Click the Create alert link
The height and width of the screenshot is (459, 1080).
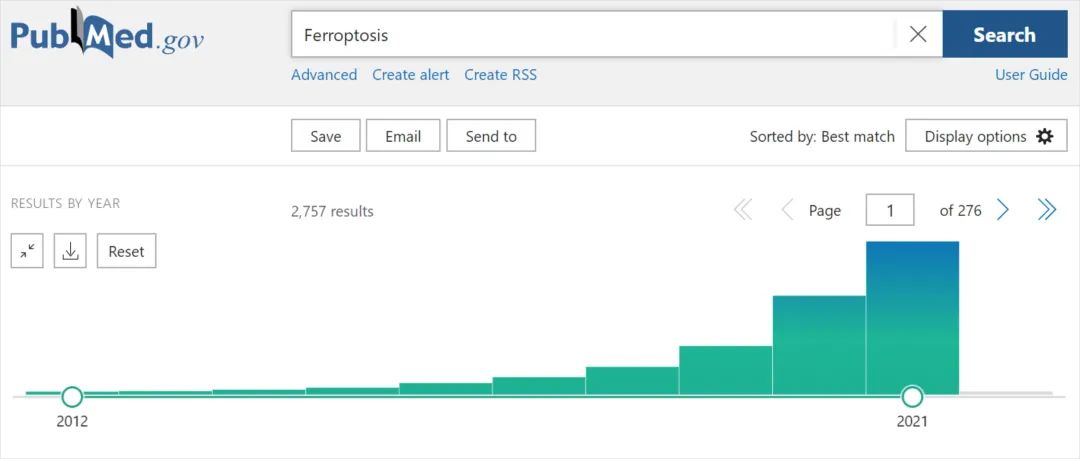tap(411, 74)
